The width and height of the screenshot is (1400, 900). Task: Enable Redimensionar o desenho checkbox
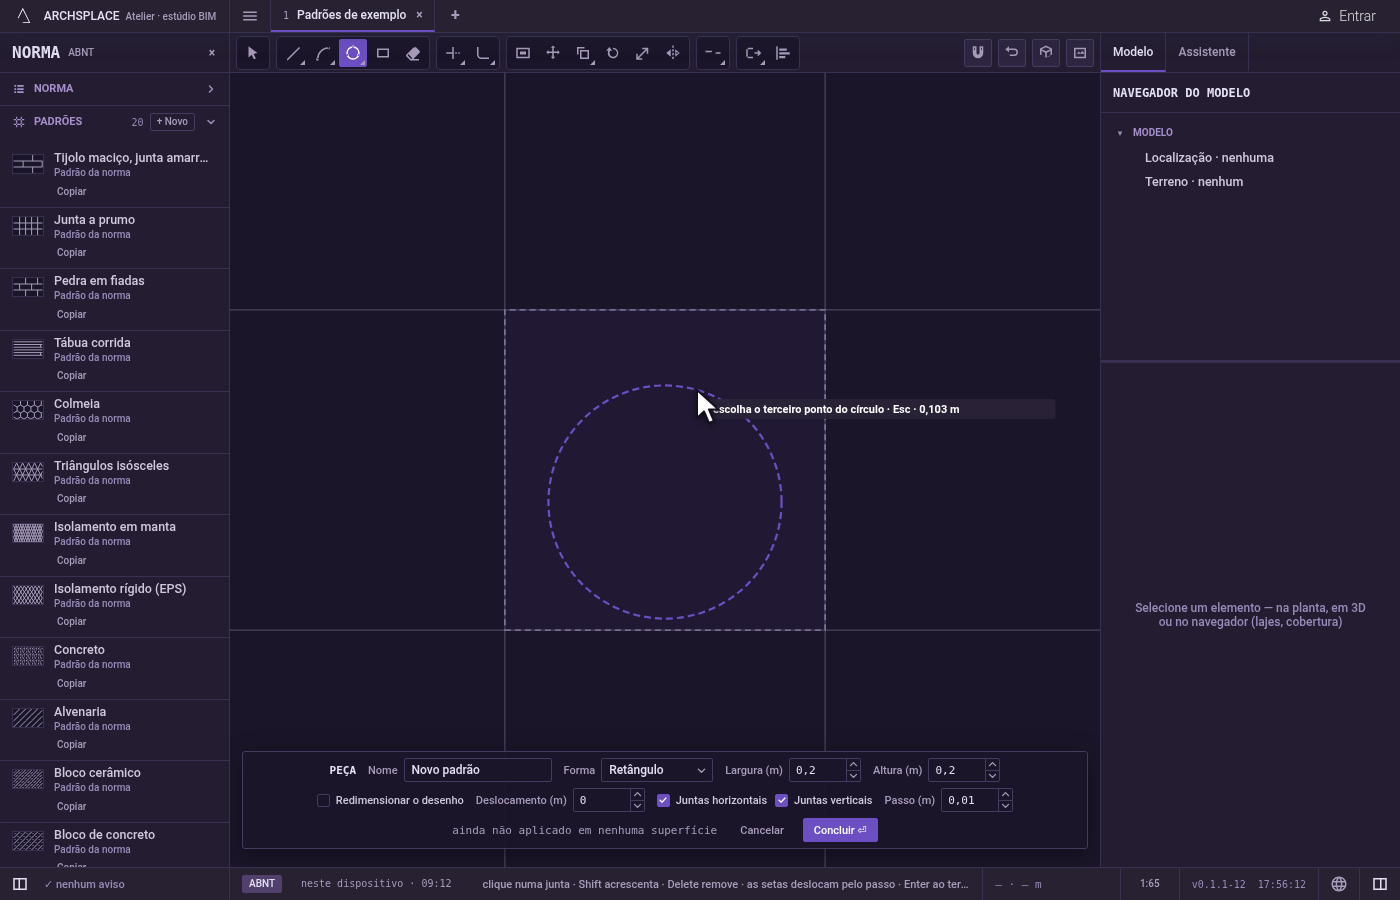coord(323,800)
